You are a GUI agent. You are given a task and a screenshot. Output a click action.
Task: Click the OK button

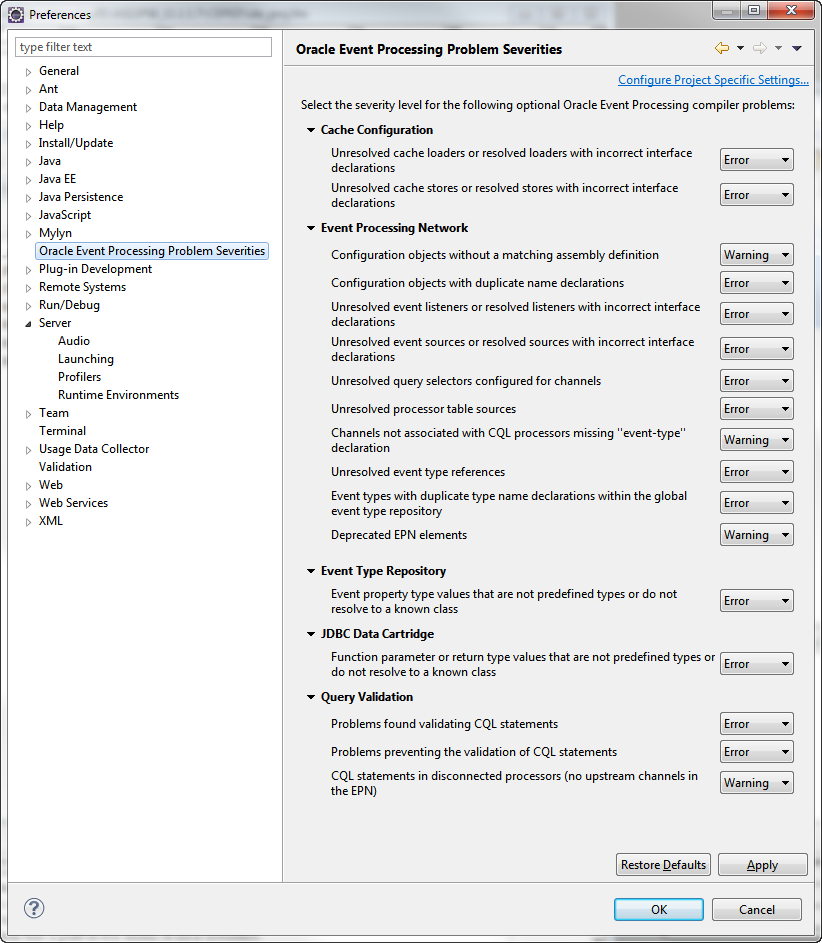pos(658,909)
